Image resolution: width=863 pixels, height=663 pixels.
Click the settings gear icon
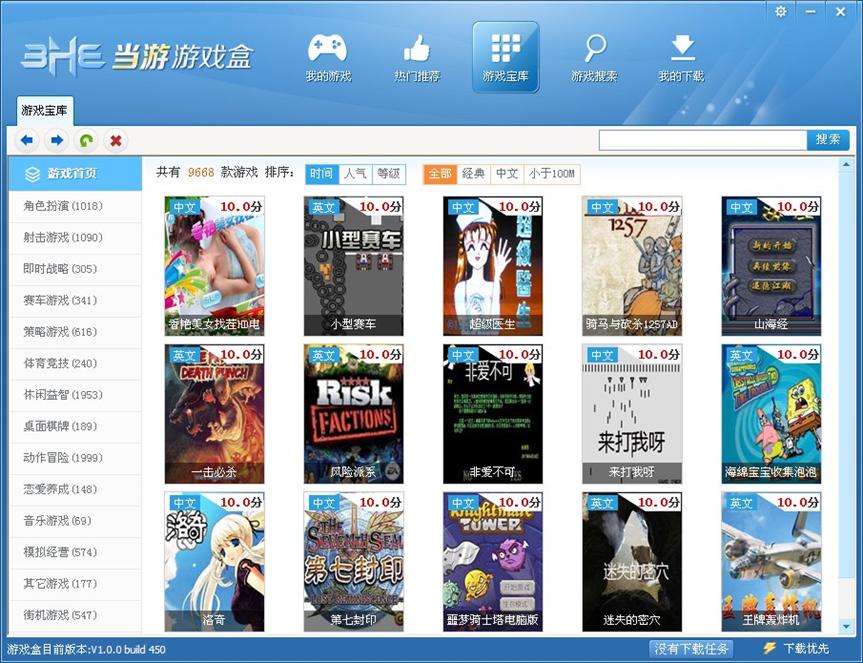(780, 11)
